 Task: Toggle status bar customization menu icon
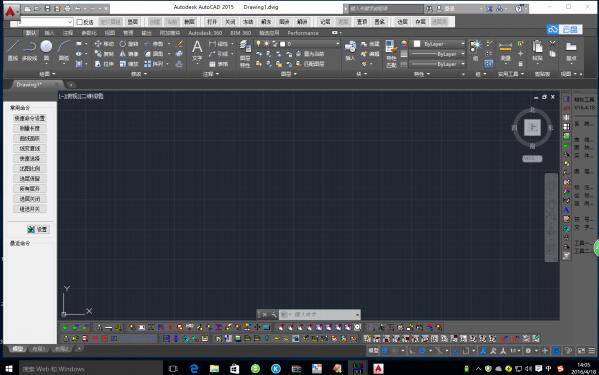pos(591,351)
